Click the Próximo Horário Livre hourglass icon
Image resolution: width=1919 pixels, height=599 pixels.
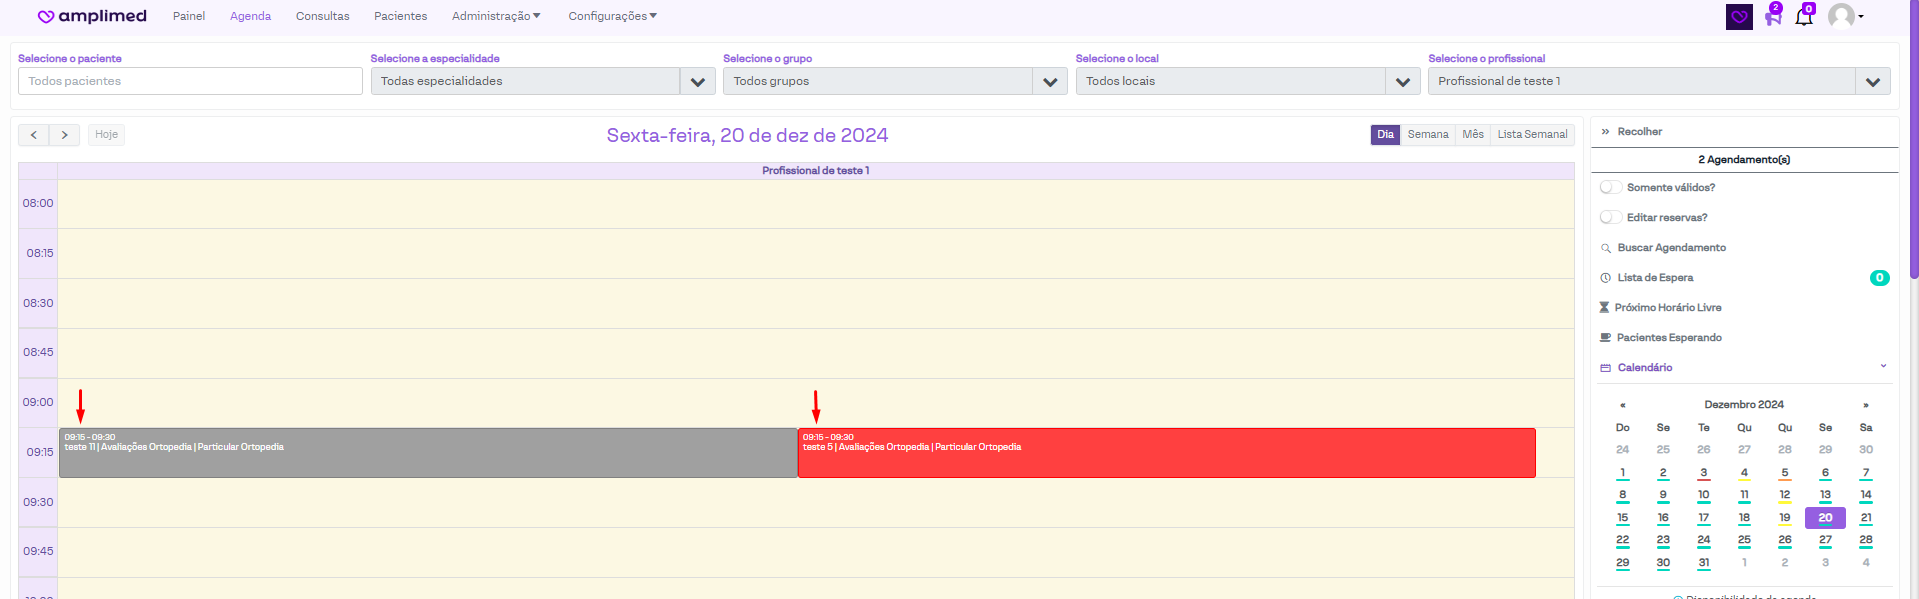(x=1605, y=308)
